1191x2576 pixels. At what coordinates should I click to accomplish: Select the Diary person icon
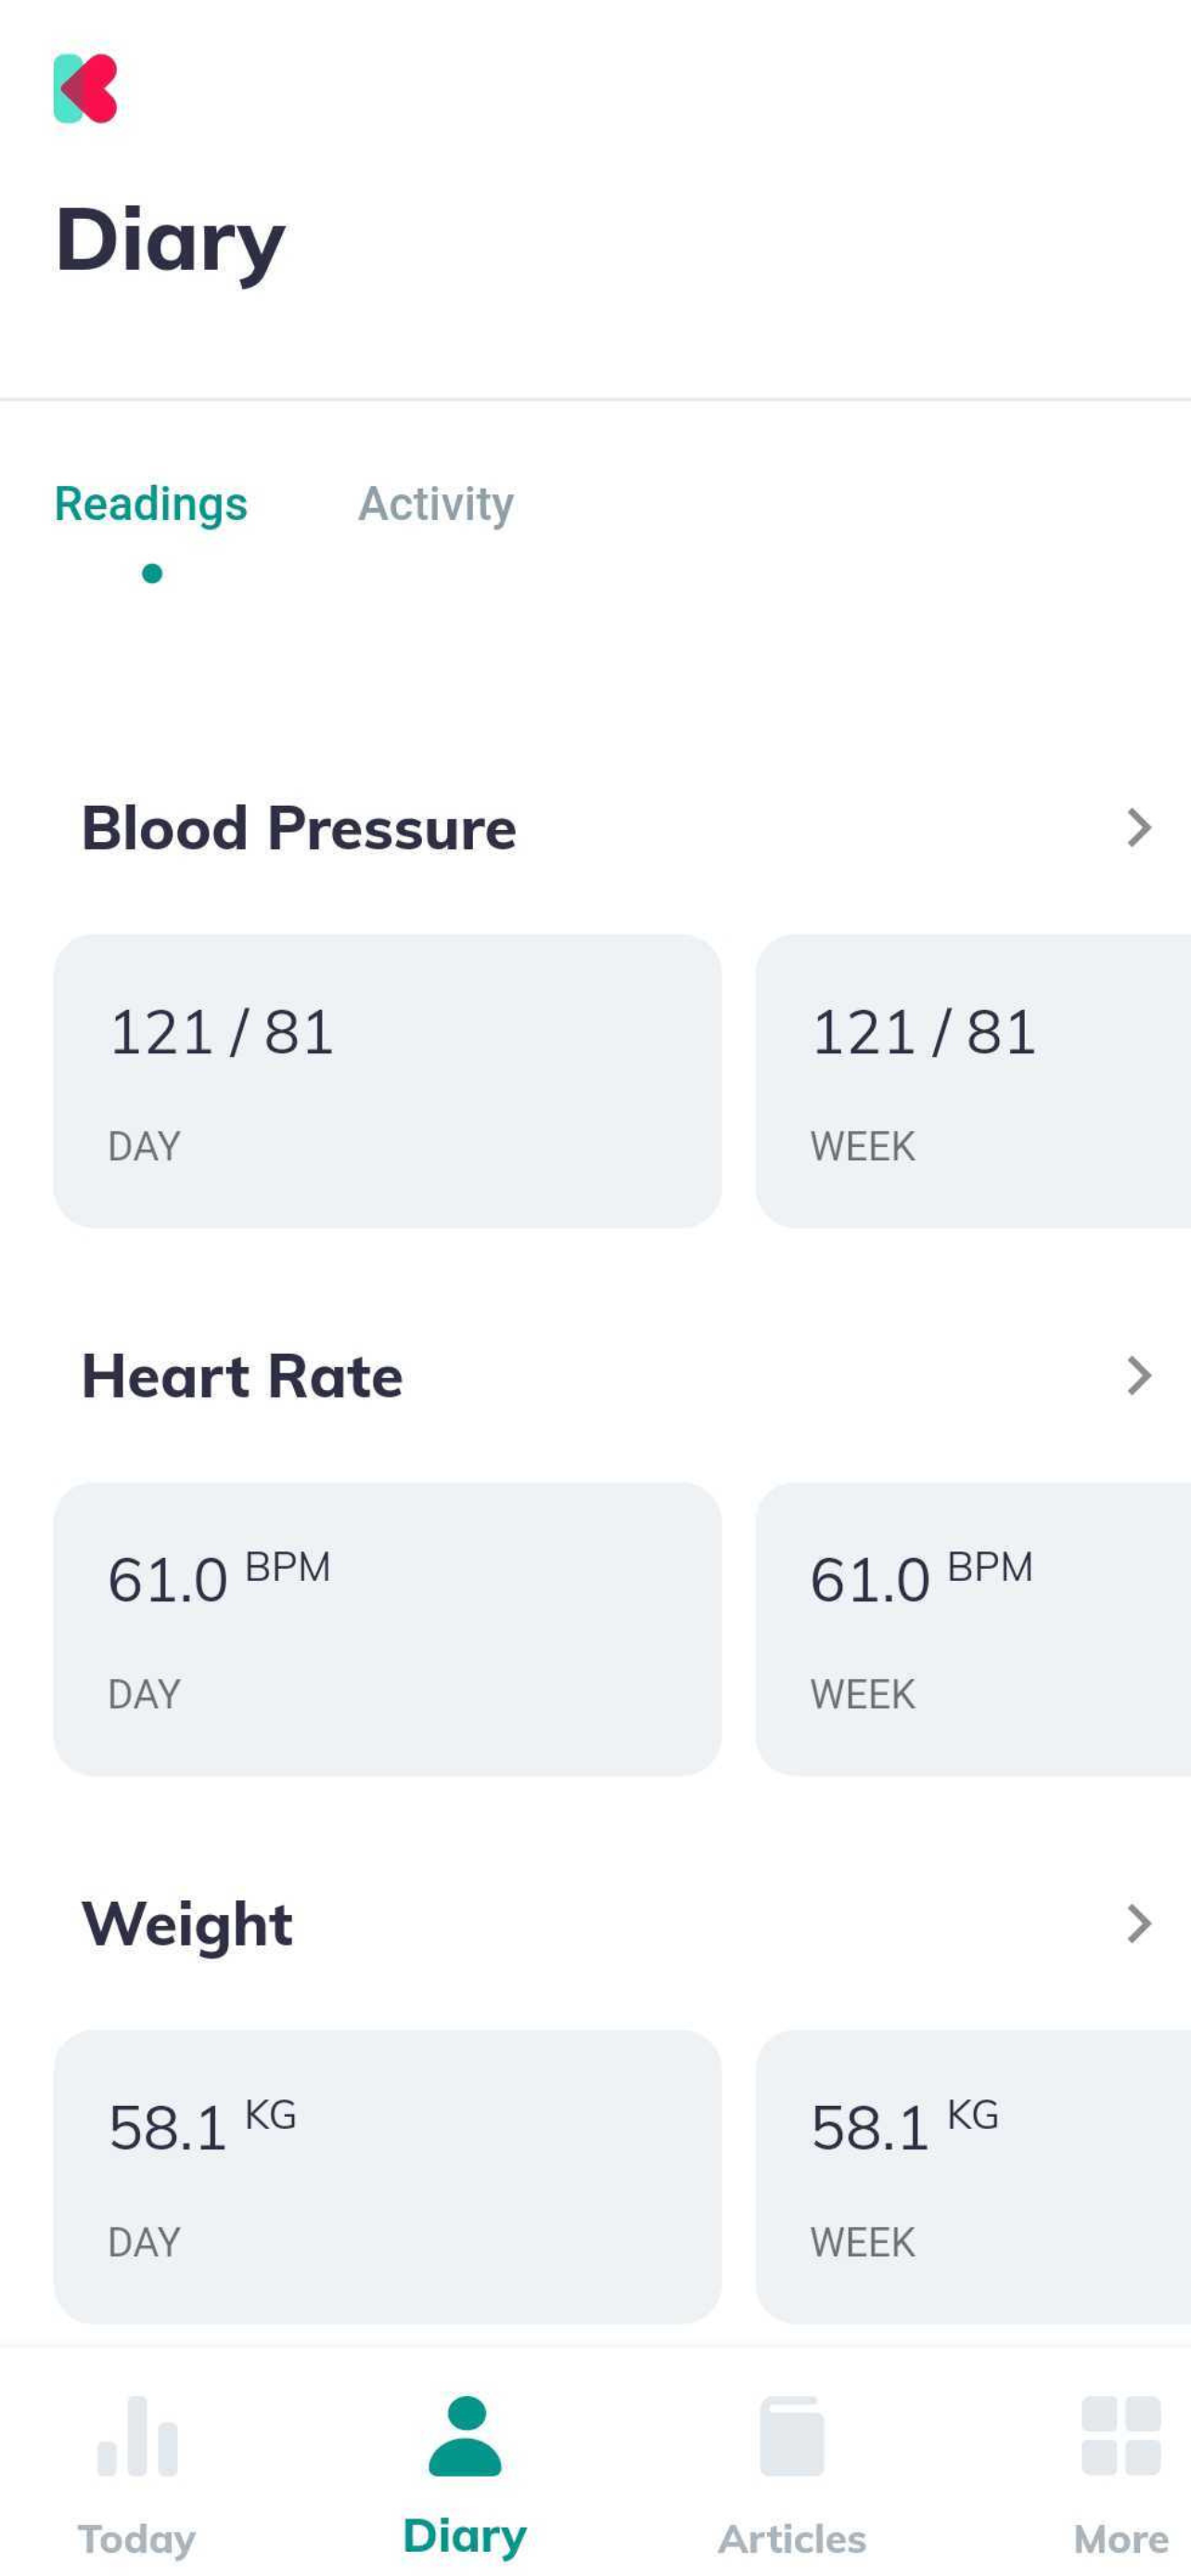click(465, 2435)
